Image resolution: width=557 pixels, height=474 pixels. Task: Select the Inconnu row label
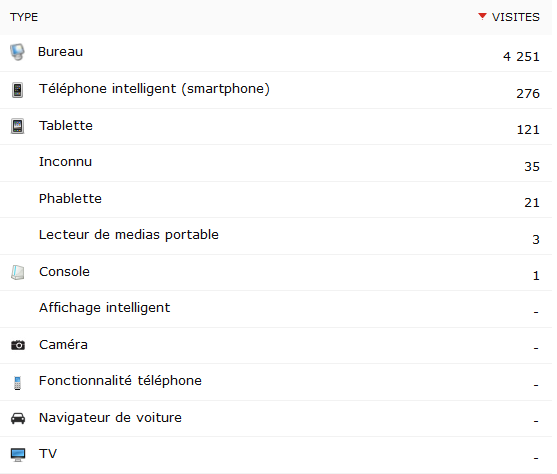click(65, 162)
